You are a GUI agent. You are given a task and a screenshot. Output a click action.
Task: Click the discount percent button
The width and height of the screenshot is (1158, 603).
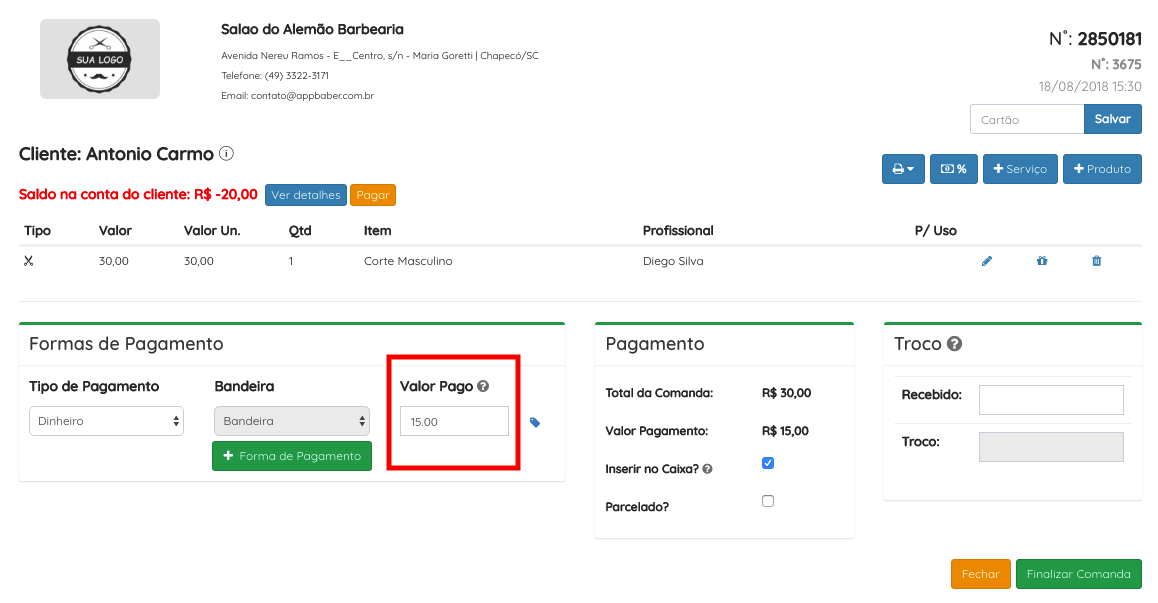[953, 168]
